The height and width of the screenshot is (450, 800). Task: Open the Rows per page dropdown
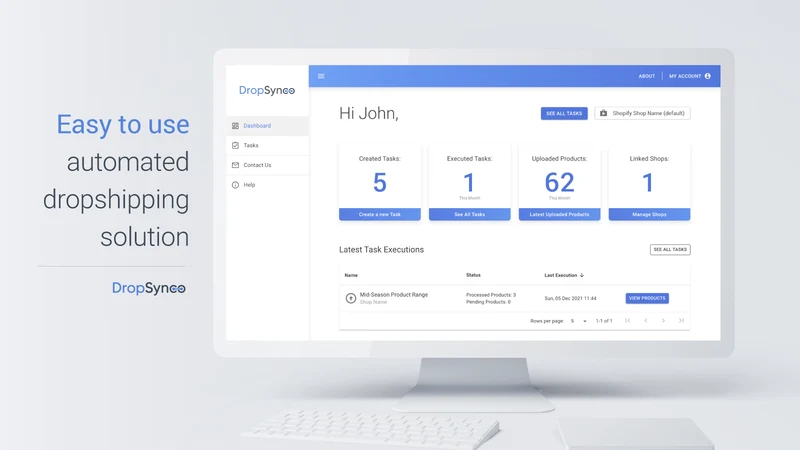tap(579, 321)
